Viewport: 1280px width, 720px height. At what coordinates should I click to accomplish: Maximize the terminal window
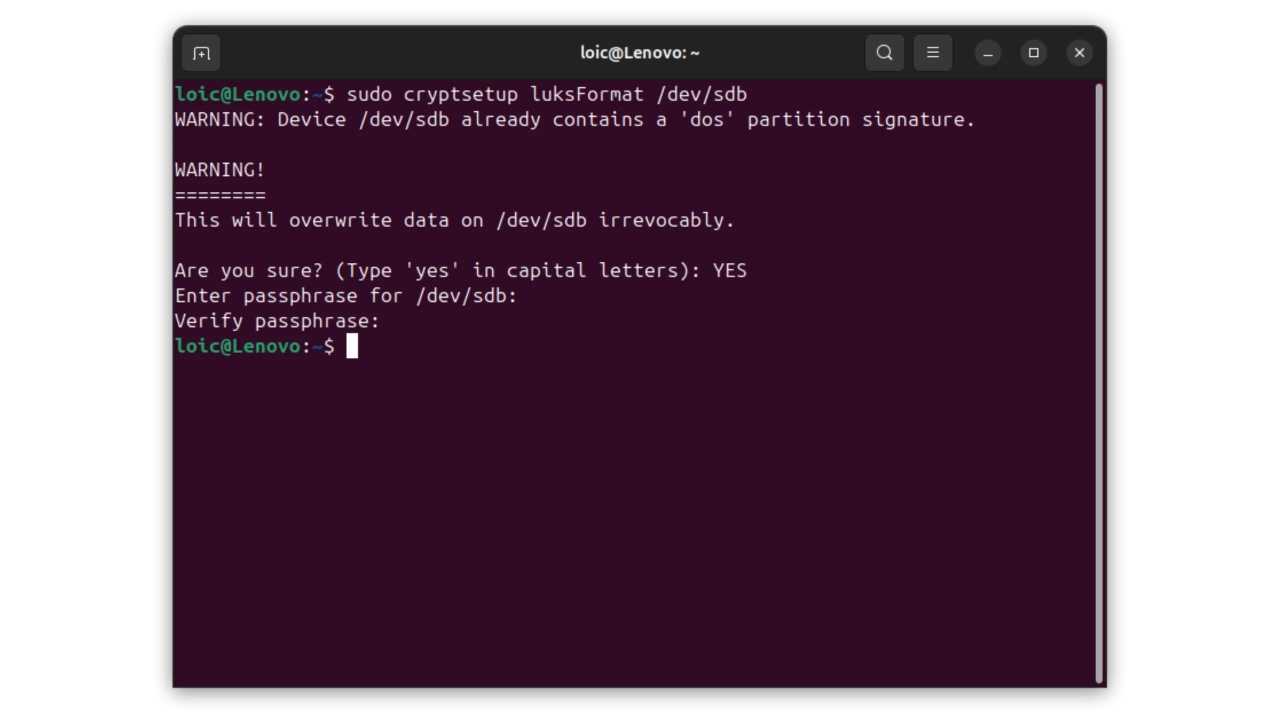click(1034, 53)
